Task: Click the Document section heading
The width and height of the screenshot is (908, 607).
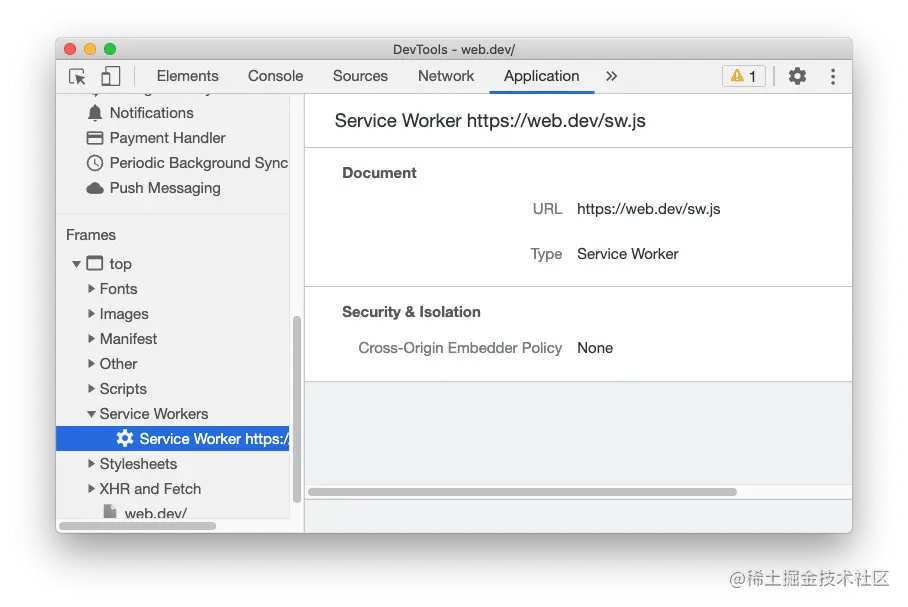Action: 379,173
